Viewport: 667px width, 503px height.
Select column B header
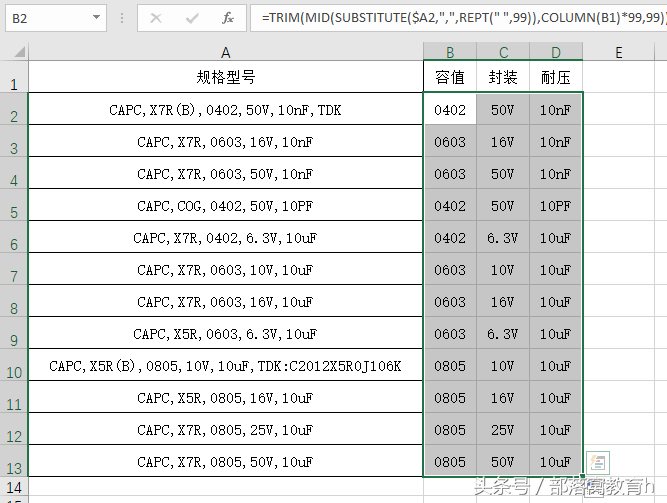[x=450, y=52]
